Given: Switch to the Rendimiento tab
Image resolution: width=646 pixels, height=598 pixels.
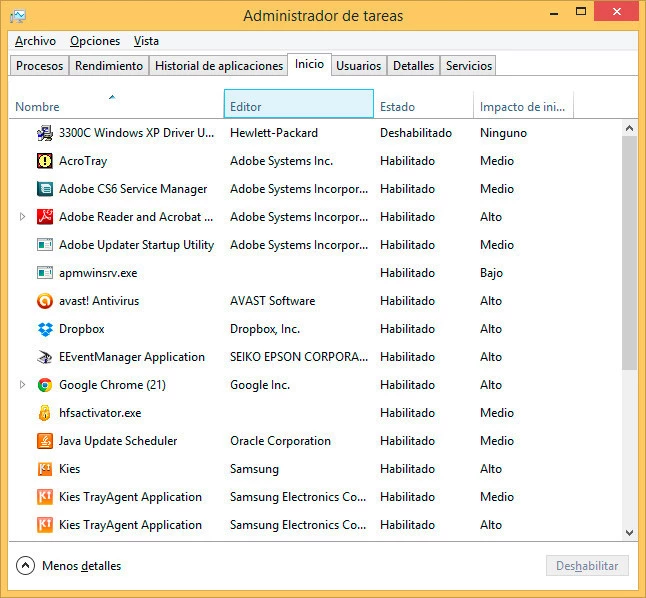Looking at the screenshot, I should tap(109, 66).
